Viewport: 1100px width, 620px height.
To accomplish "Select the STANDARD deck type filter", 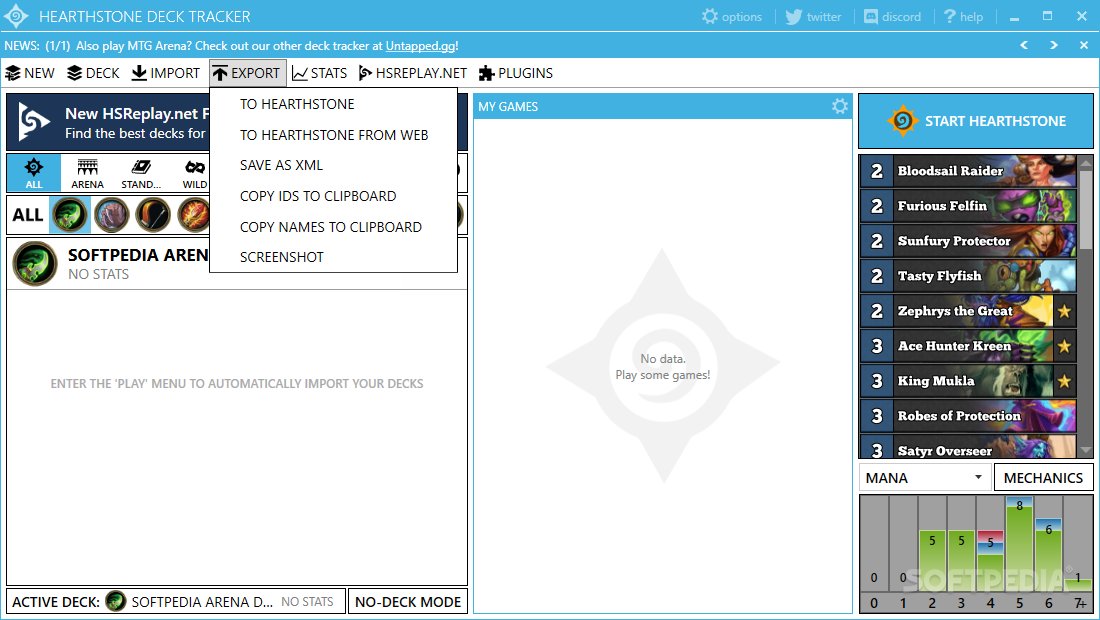I will (141, 173).
